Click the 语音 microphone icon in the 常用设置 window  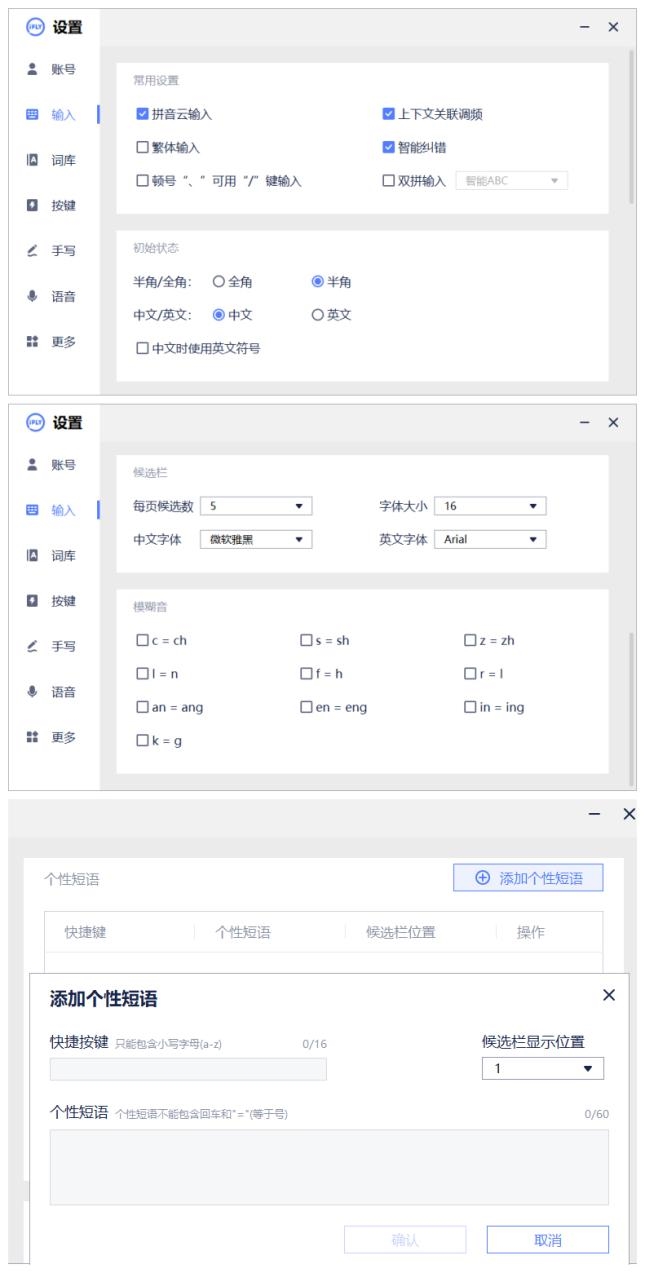31,296
